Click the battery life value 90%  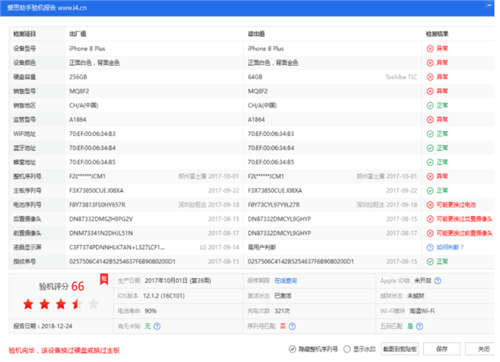pos(150,311)
